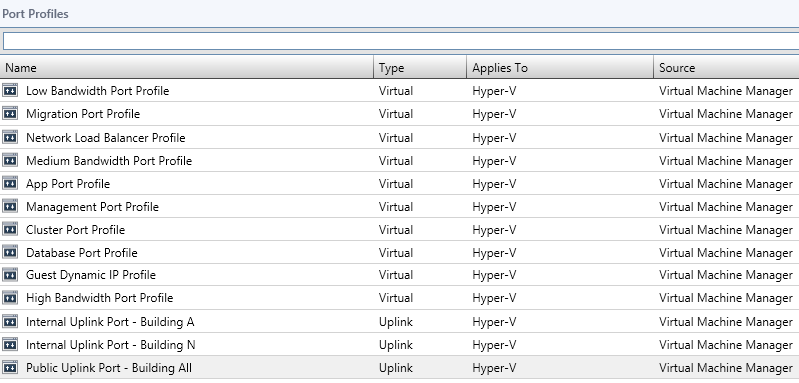Screen dimensions: 799x383
Task: Click the icon beside Medium Bandwidth Port Profile
Action: 10,160
